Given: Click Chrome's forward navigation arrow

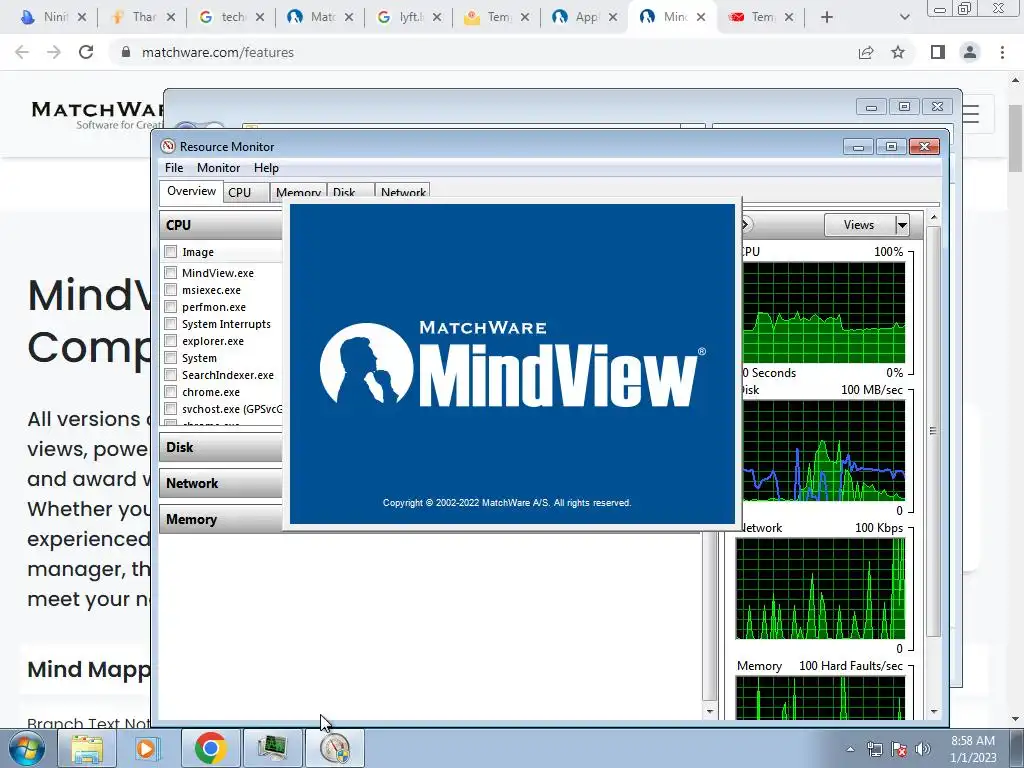Looking at the screenshot, I should [54, 52].
